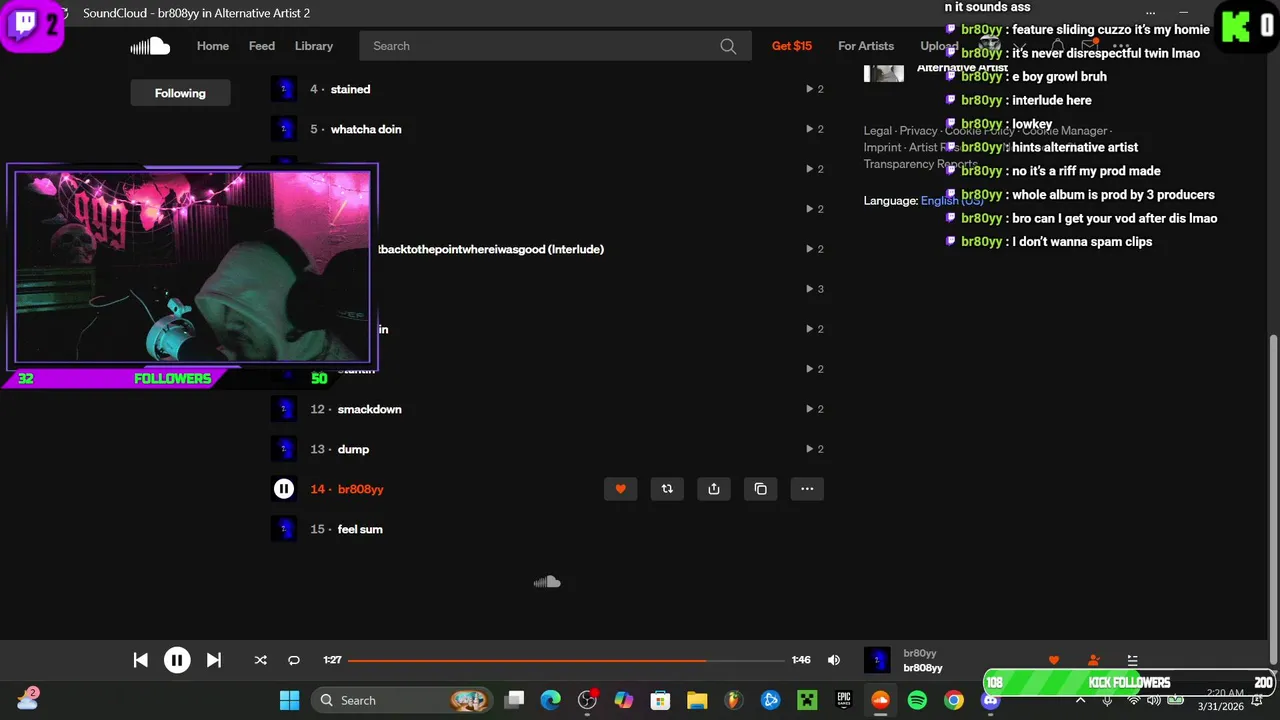Go to the Home tab
Image resolution: width=1280 pixels, height=720 pixels.
pyautogui.click(x=213, y=46)
